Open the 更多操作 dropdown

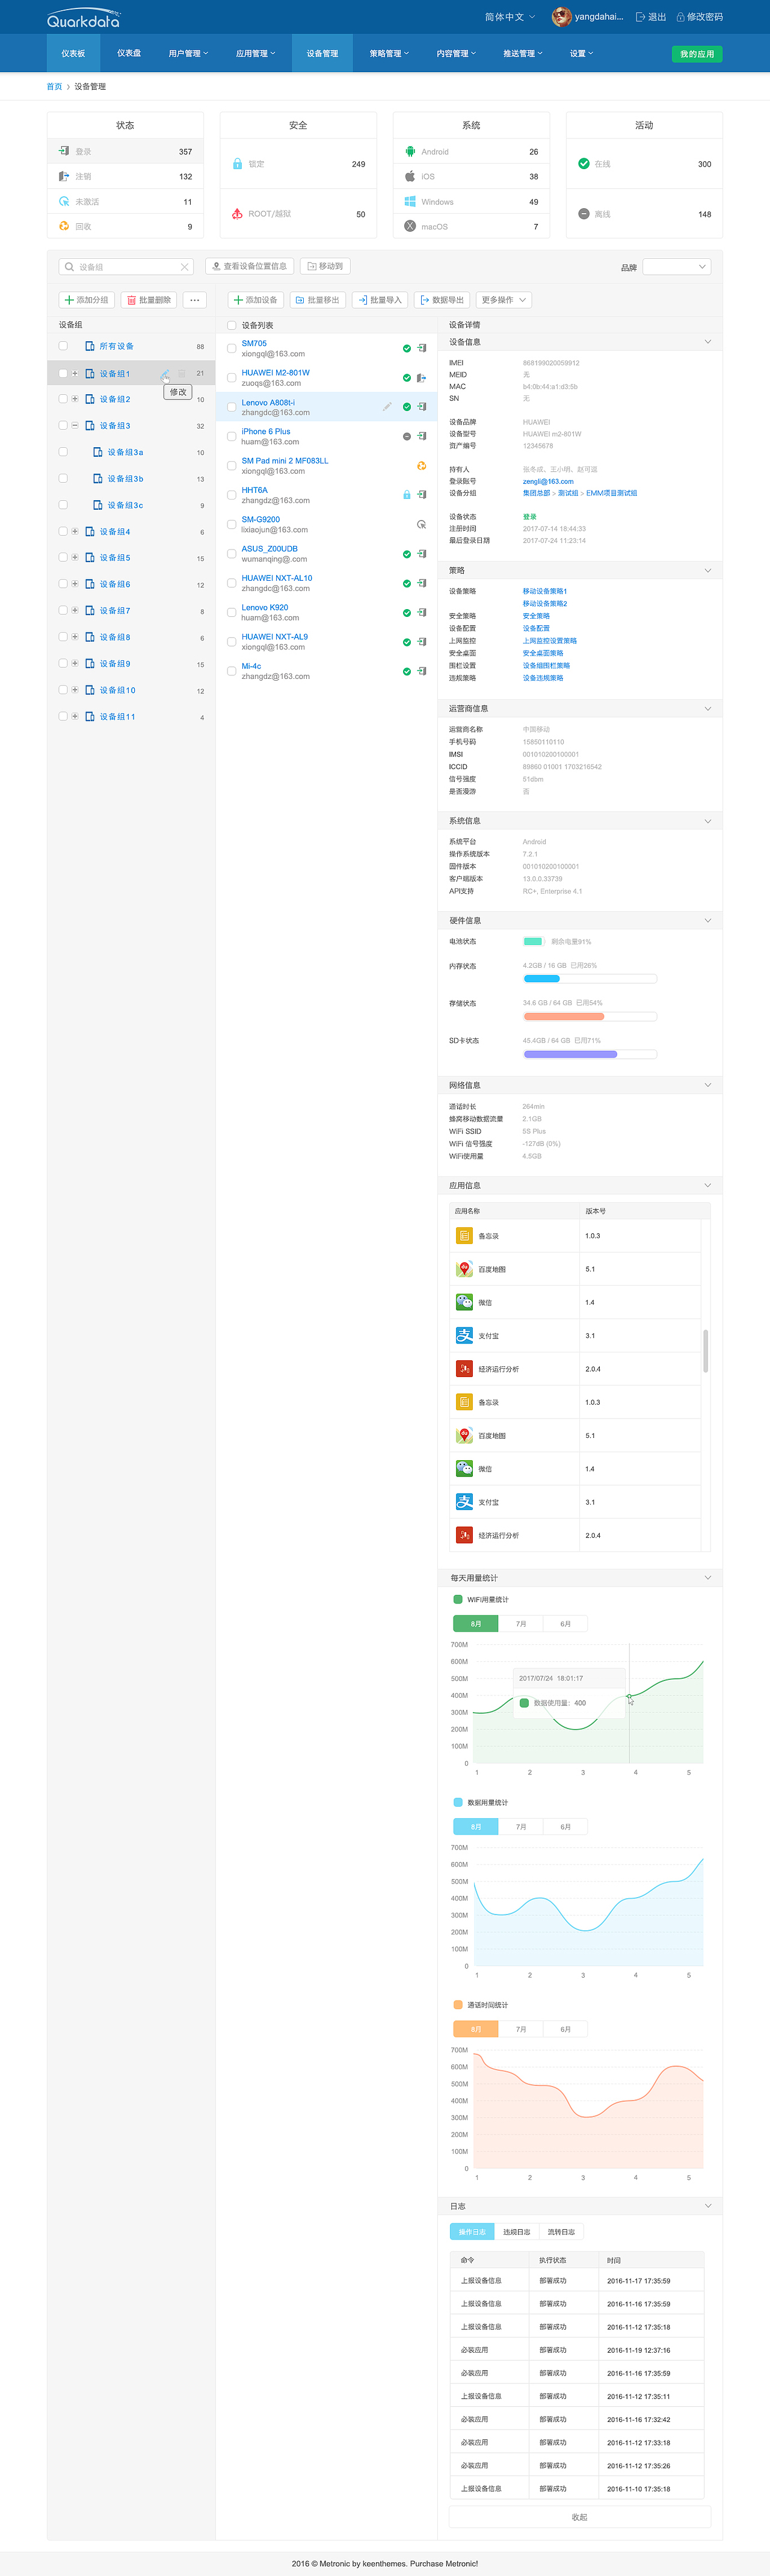(503, 300)
